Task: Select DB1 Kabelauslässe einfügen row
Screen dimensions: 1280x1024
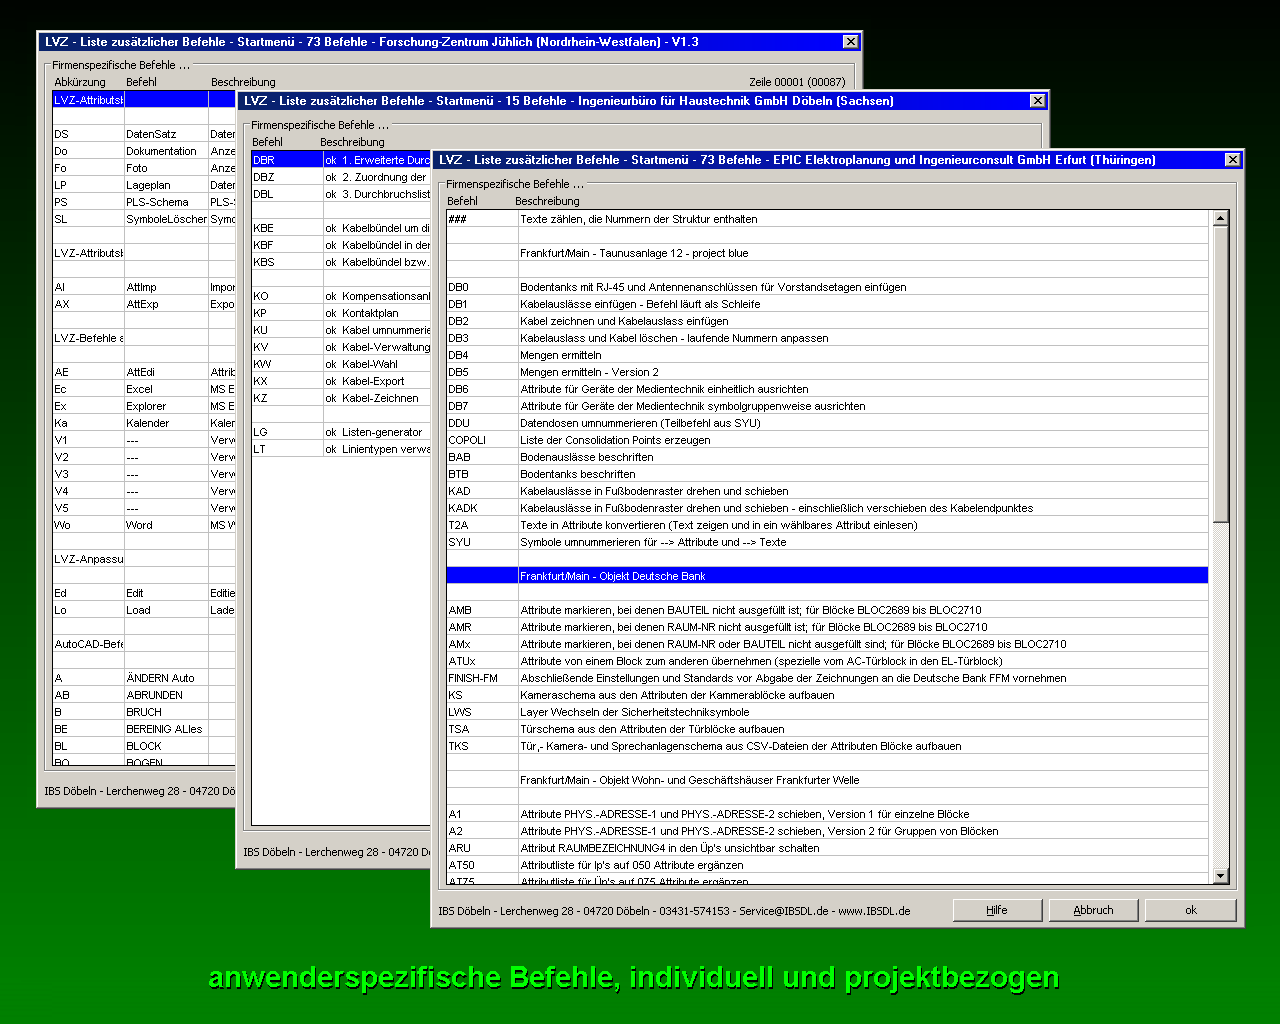Action: tap(827, 304)
